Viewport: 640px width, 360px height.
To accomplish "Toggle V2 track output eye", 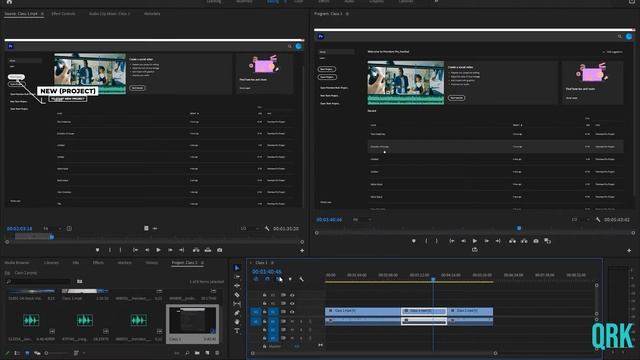I will [x=292, y=303].
